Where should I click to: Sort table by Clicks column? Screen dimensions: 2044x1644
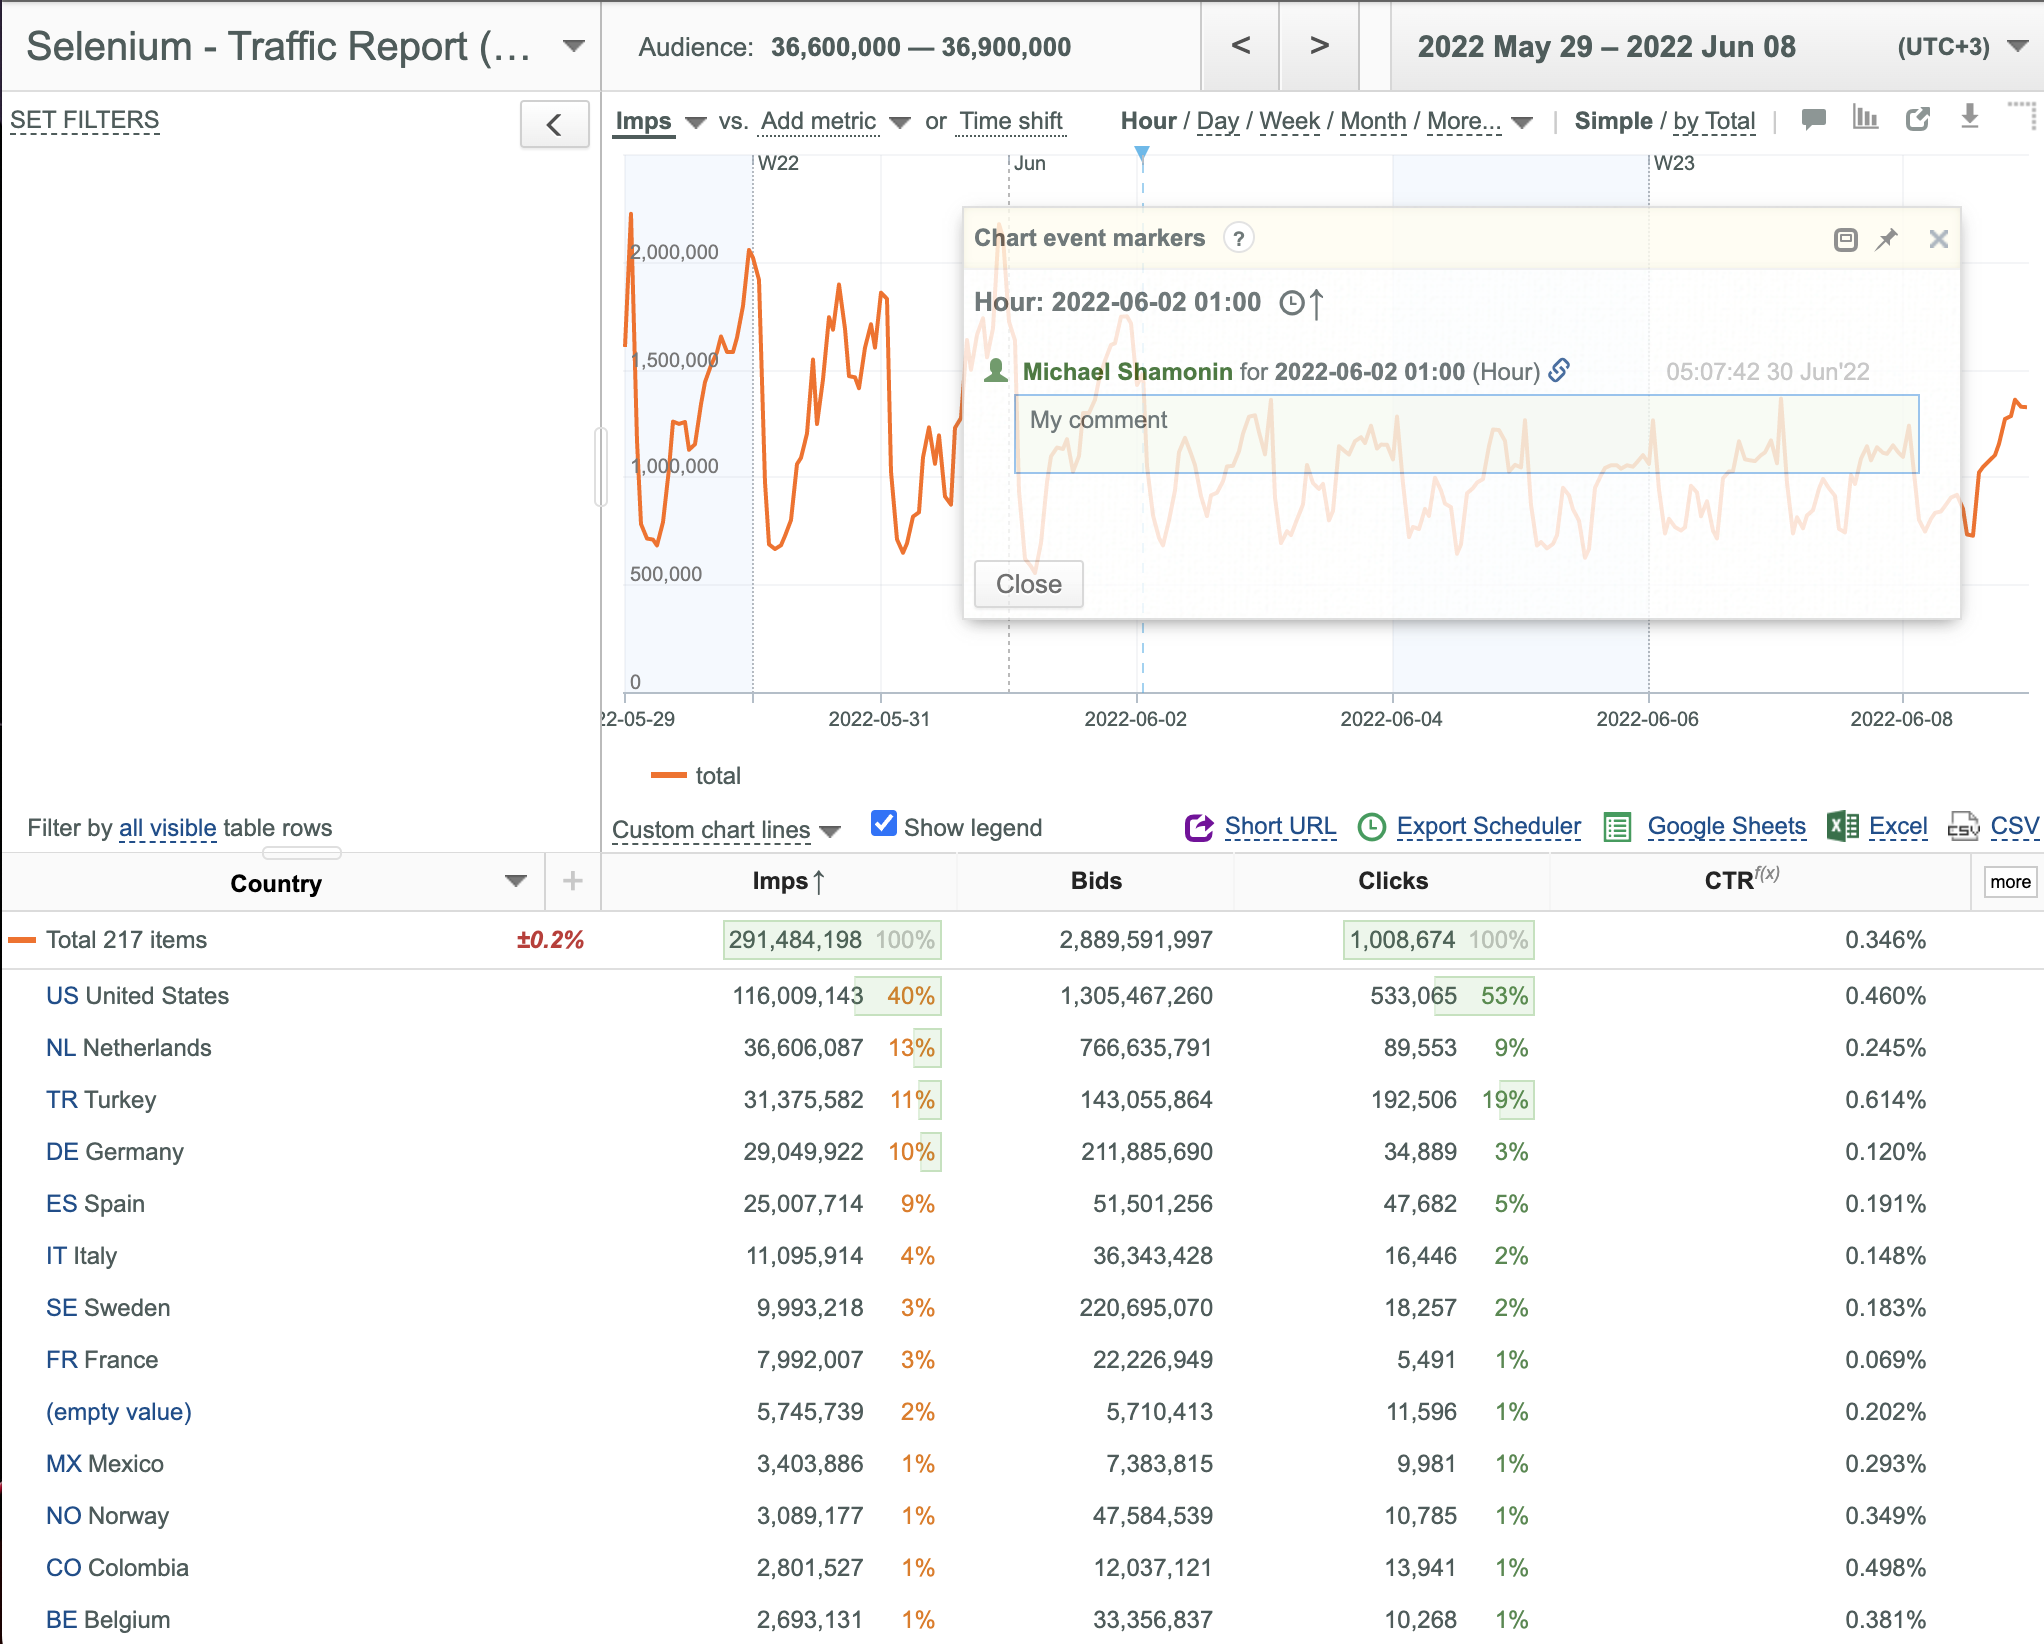(1393, 881)
